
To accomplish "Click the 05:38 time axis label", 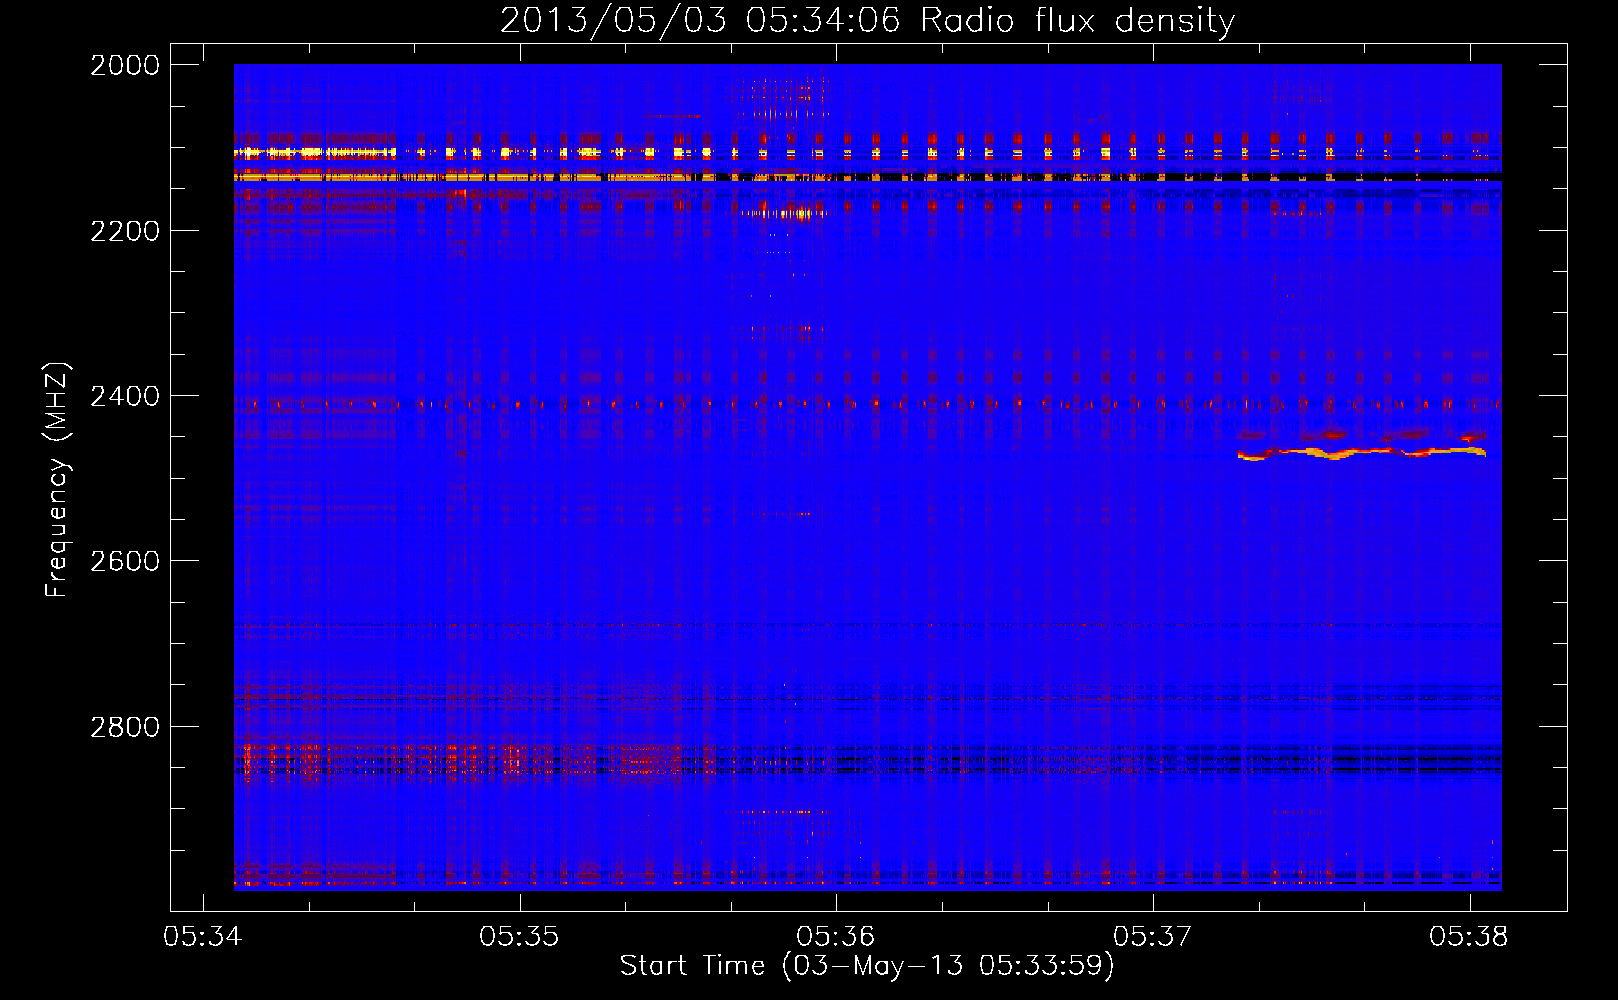I will 1469,937.
